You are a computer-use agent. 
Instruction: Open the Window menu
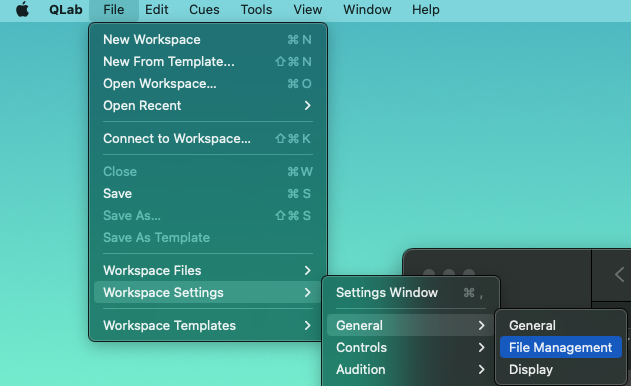[x=367, y=9]
